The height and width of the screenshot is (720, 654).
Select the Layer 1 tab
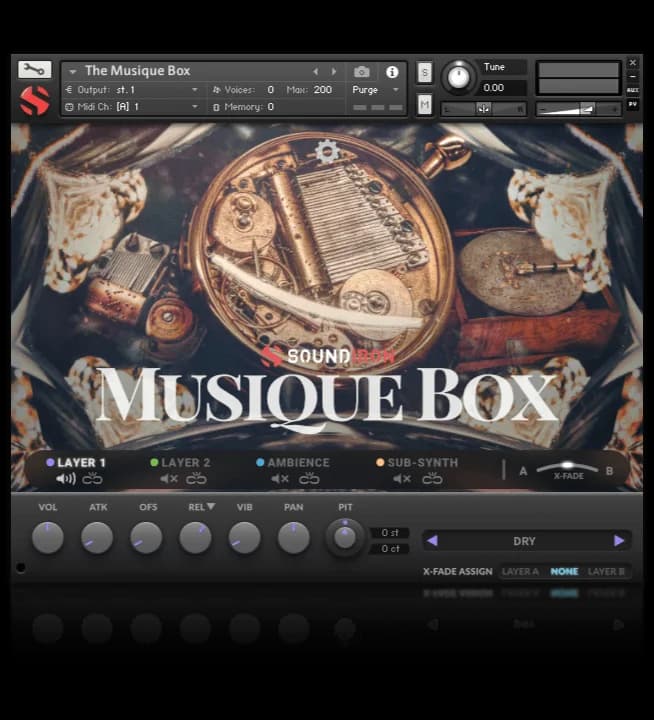tap(76, 462)
